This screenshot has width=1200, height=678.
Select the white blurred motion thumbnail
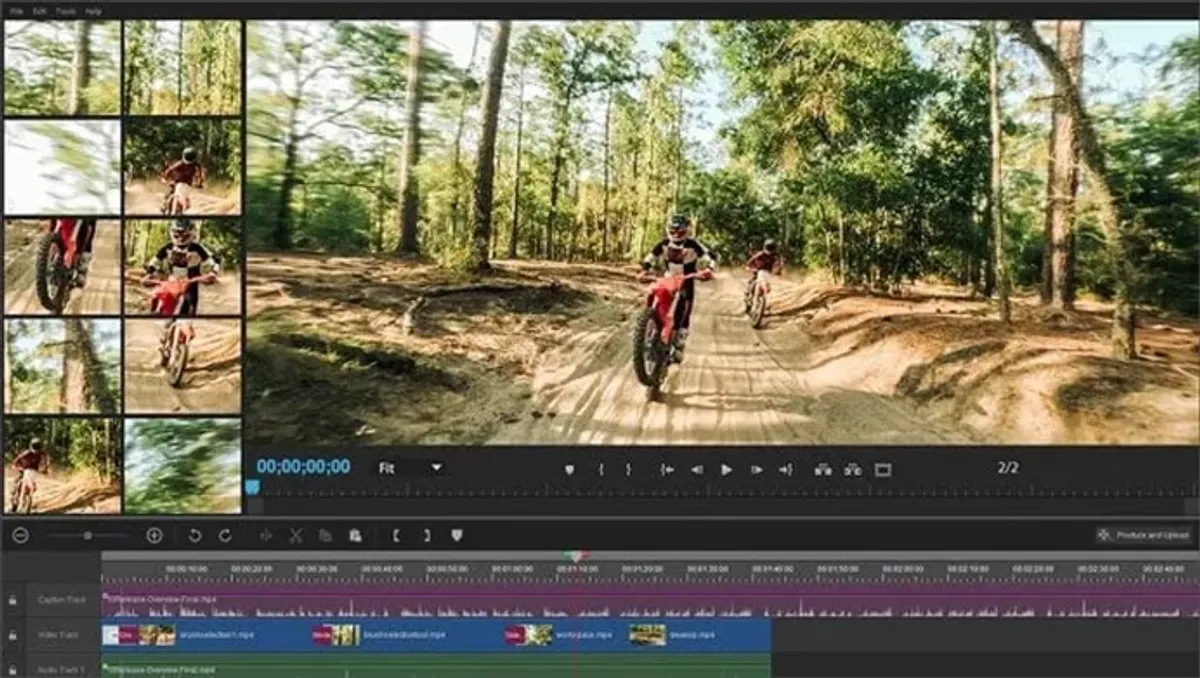click(x=62, y=168)
